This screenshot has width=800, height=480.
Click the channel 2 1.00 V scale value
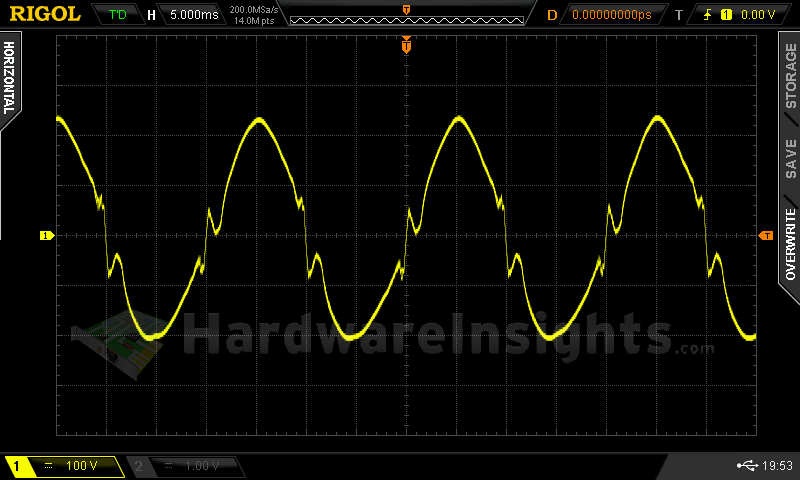point(202,466)
